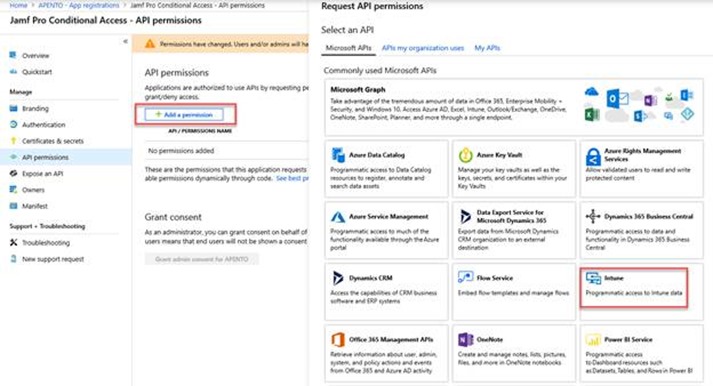Viewport: 713px width, 386px height.
Task: Select the Intune API icon
Action: pyautogui.click(x=593, y=278)
